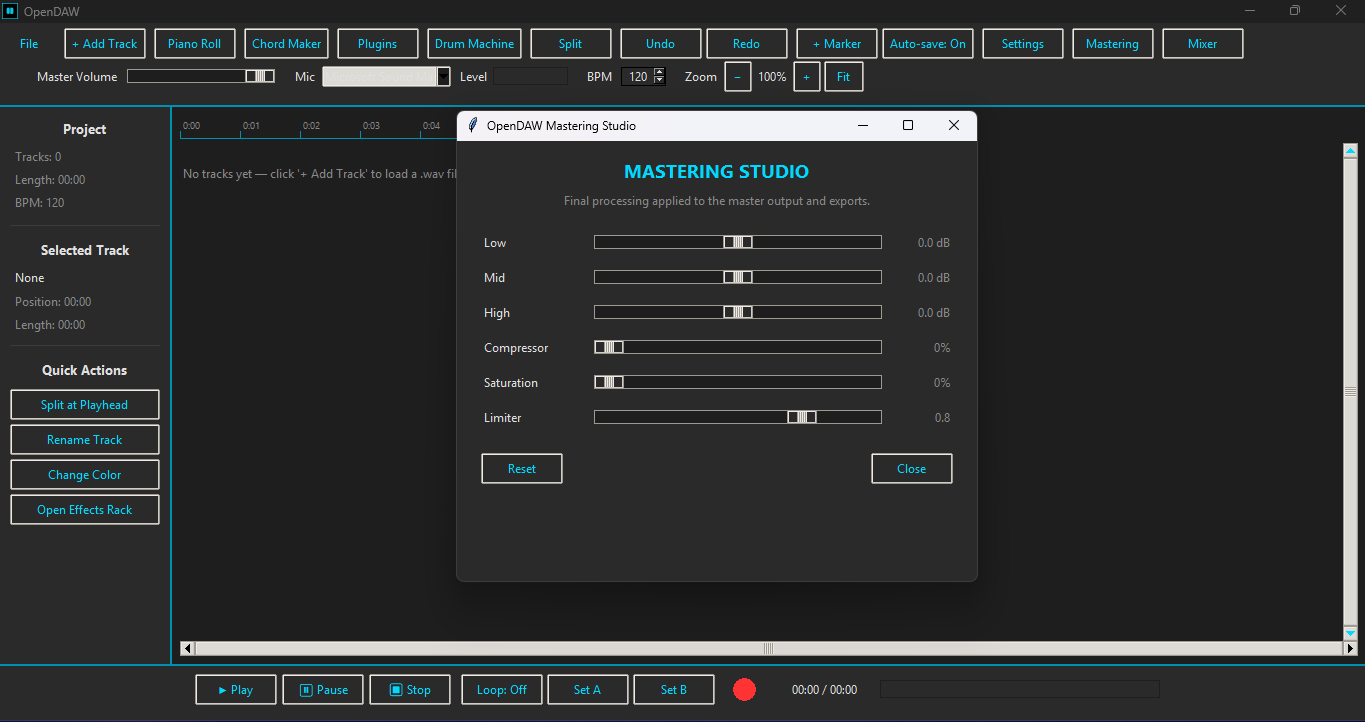Image resolution: width=1365 pixels, height=722 pixels.
Task: Open the Mic input dropdown arrow
Action: pyautogui.click(x=444, y=76)
